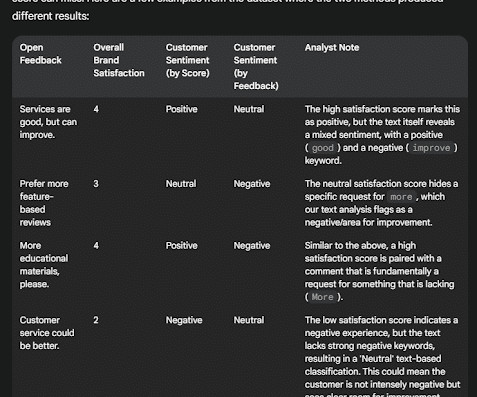This screenshot has width=477, height=397.
Task: Click the 'good' inline code keyword
Action: pos(323,148)
